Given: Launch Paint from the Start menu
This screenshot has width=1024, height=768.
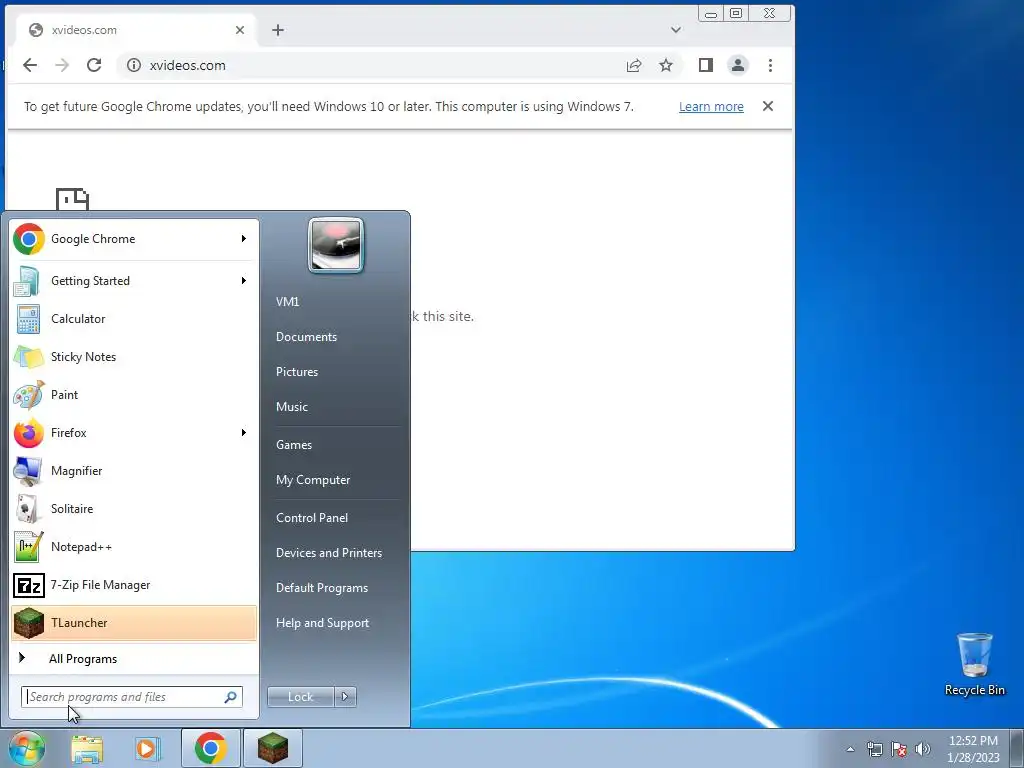Looking at the screenshot, I should [x=134, y=394].
